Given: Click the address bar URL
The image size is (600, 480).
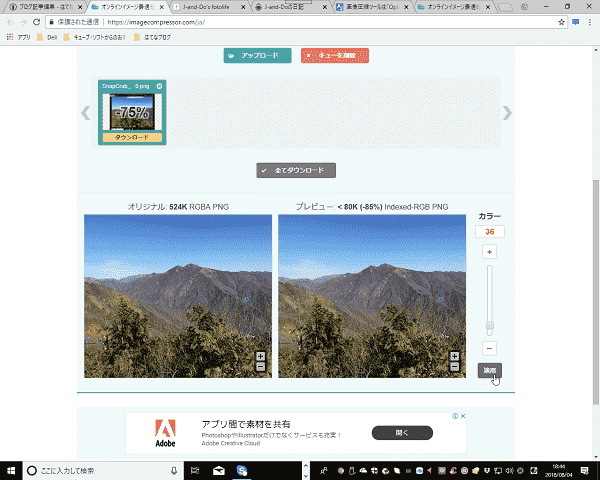Looking at the screenshot, I should 156,22.
